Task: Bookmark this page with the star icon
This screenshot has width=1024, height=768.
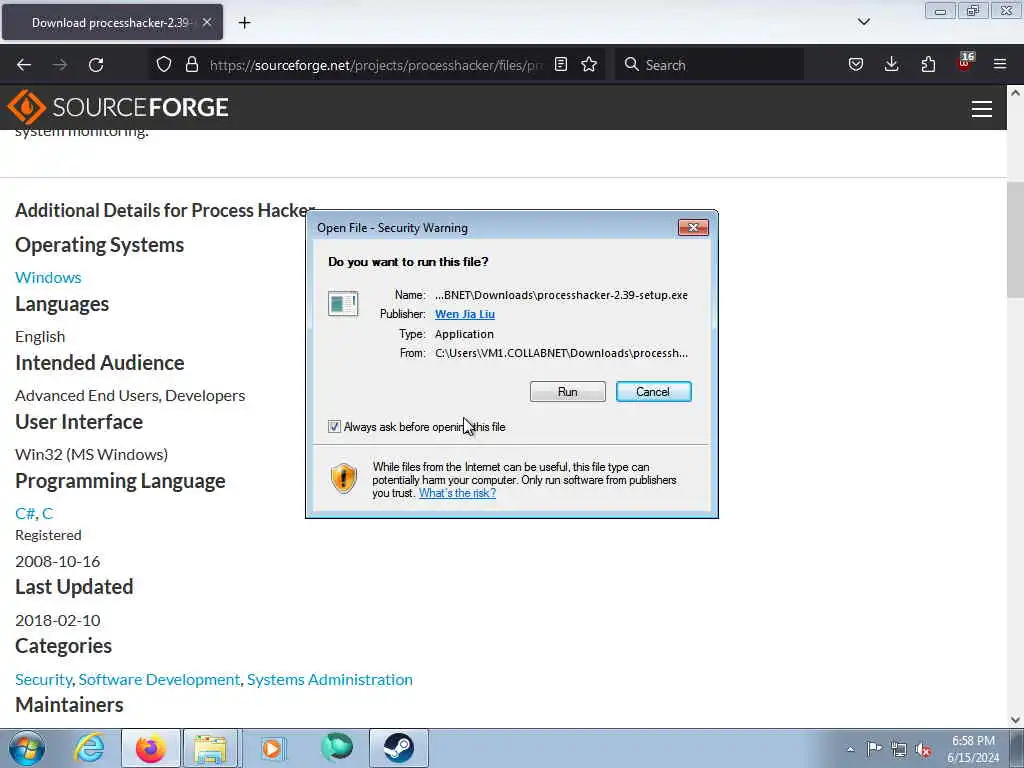Action: tap(589, 64)
